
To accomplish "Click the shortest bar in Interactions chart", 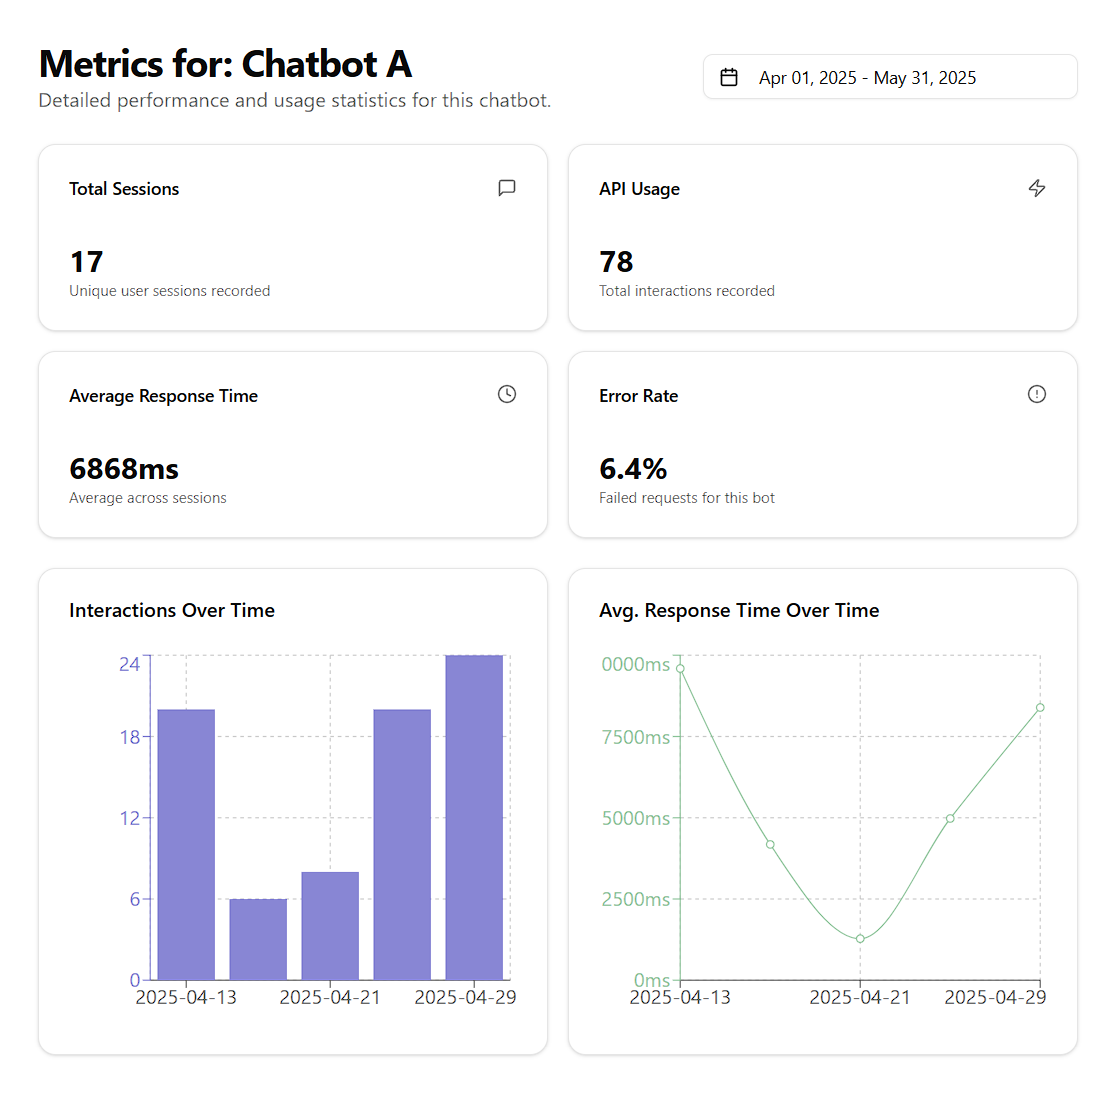I will point(258,939).
